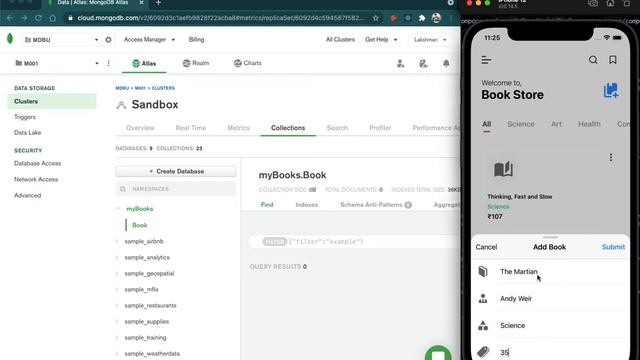Select Health category in Book Store app

589,124
